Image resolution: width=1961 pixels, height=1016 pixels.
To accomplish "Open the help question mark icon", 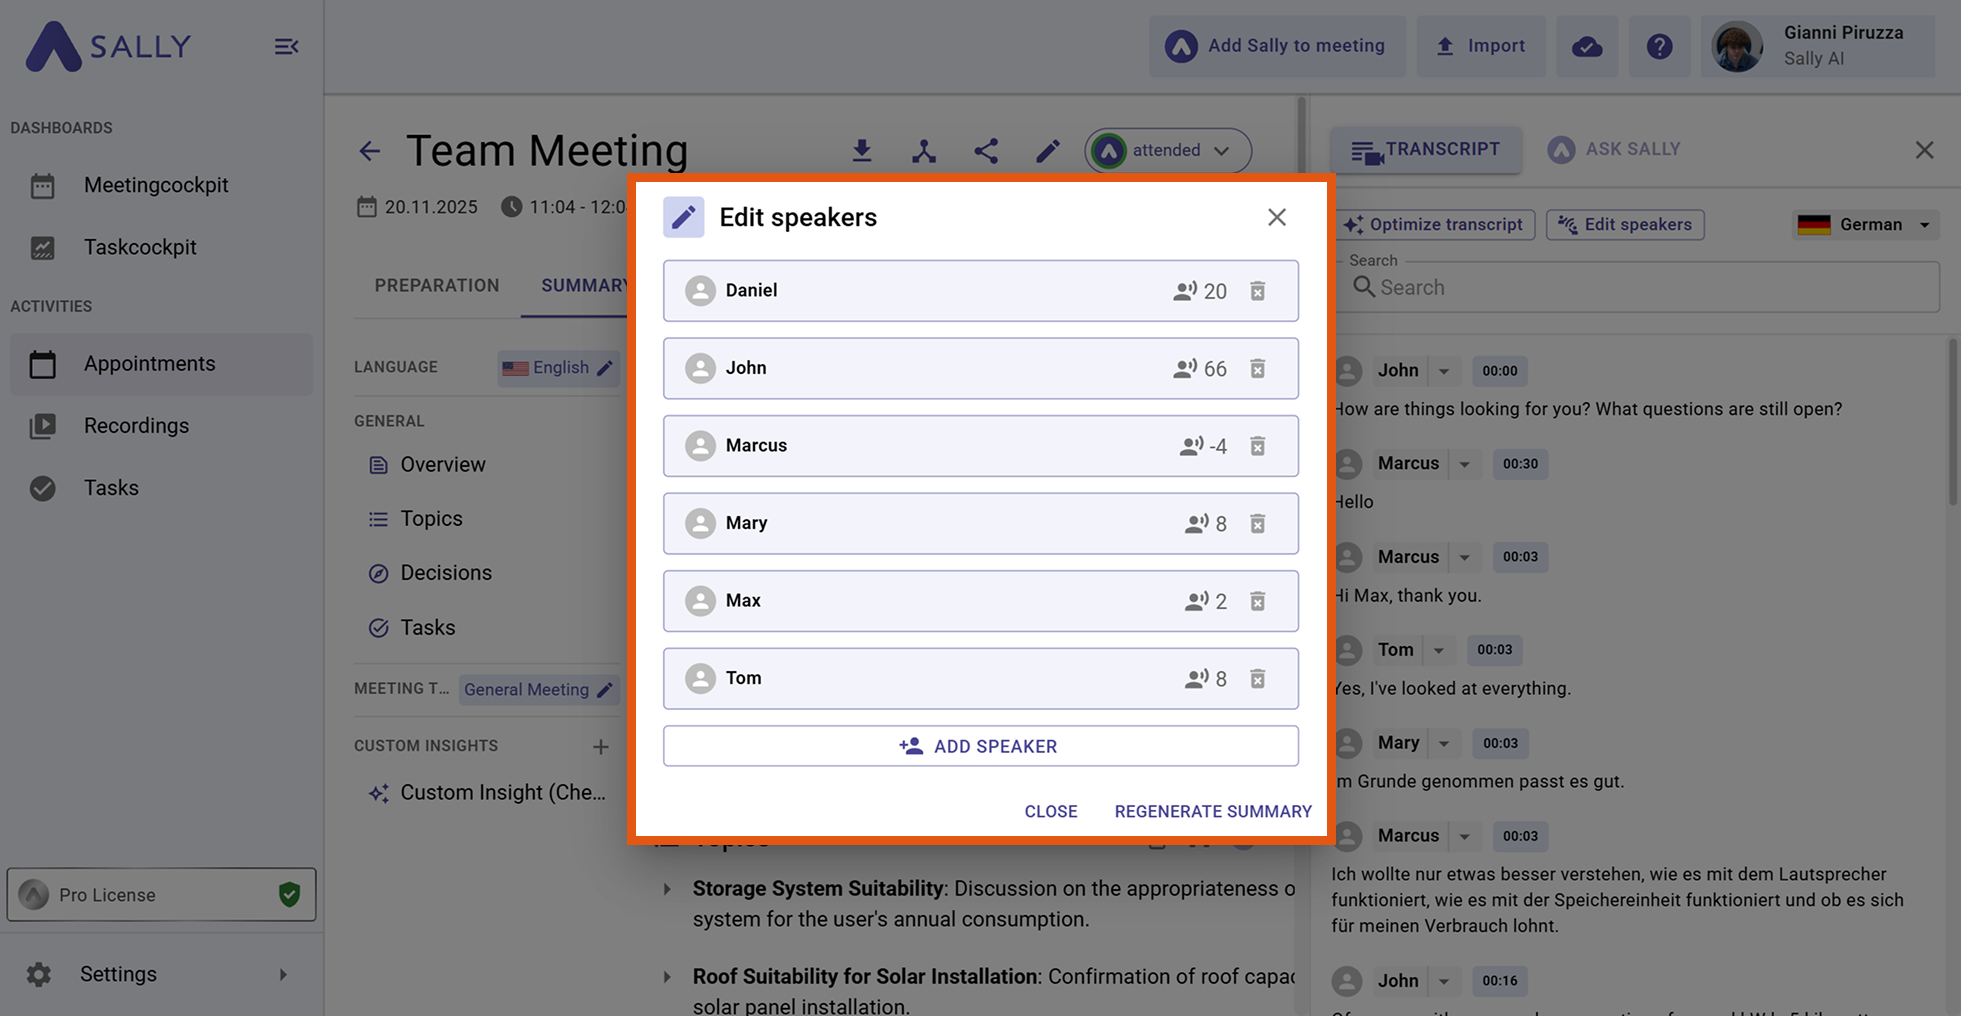I will pos(1659,47).
